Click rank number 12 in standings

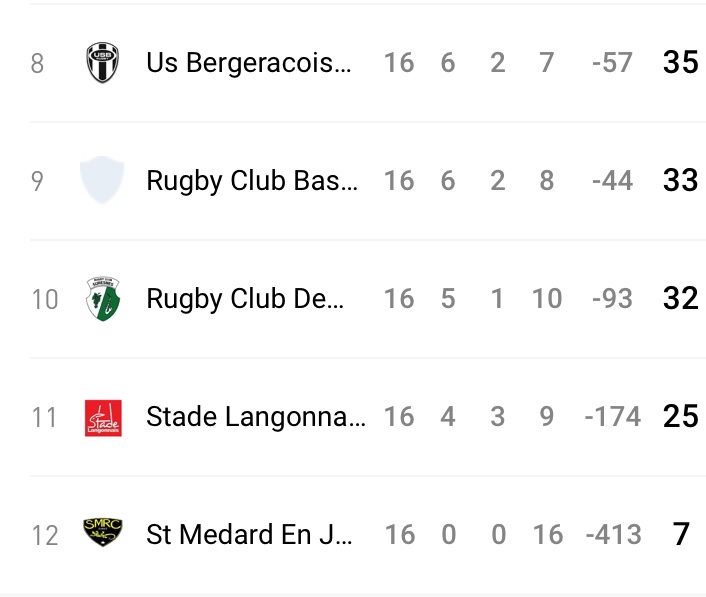pyautogui.click(x=45, y=536)
